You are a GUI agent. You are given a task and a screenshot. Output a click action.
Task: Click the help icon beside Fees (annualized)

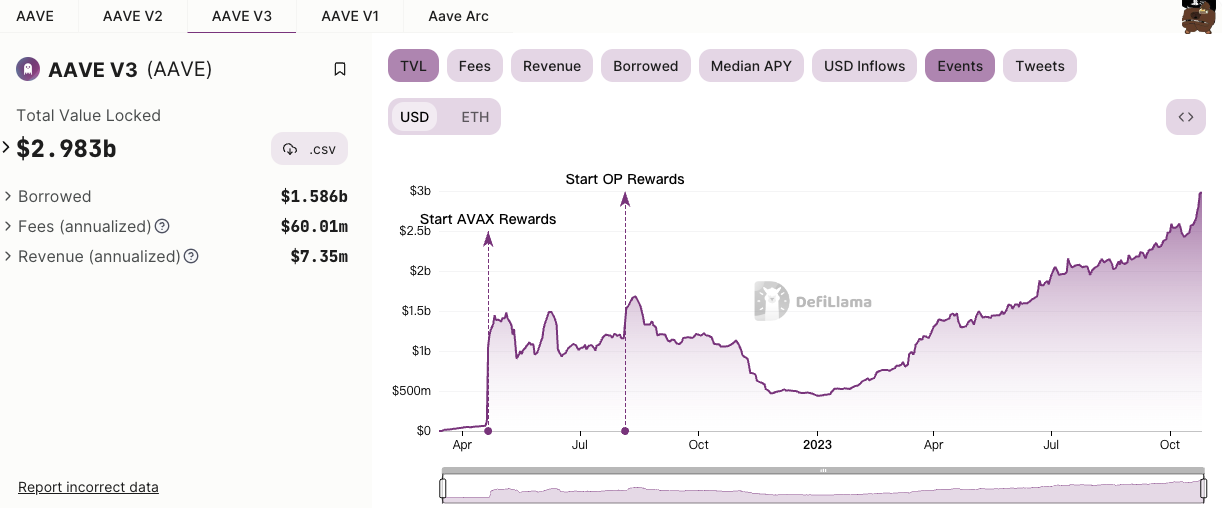pos(162,226)
